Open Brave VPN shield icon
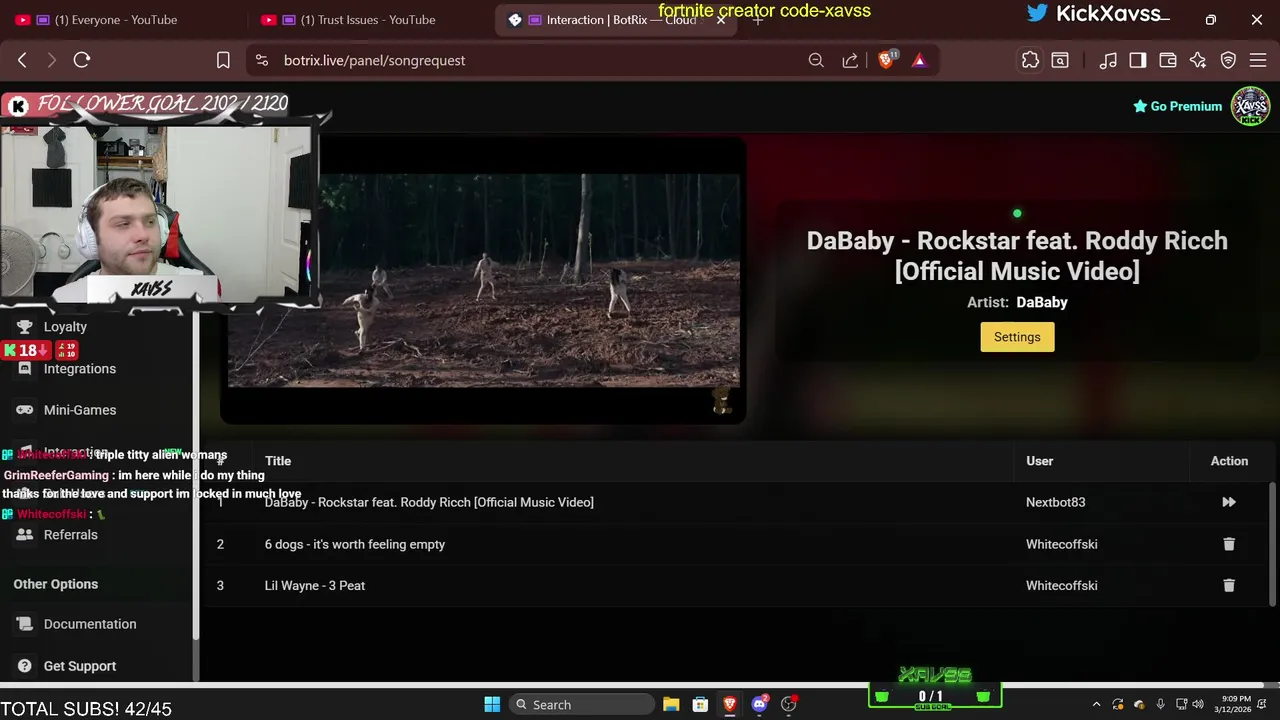This screenshot has width=1280, height=720. 1228,60
